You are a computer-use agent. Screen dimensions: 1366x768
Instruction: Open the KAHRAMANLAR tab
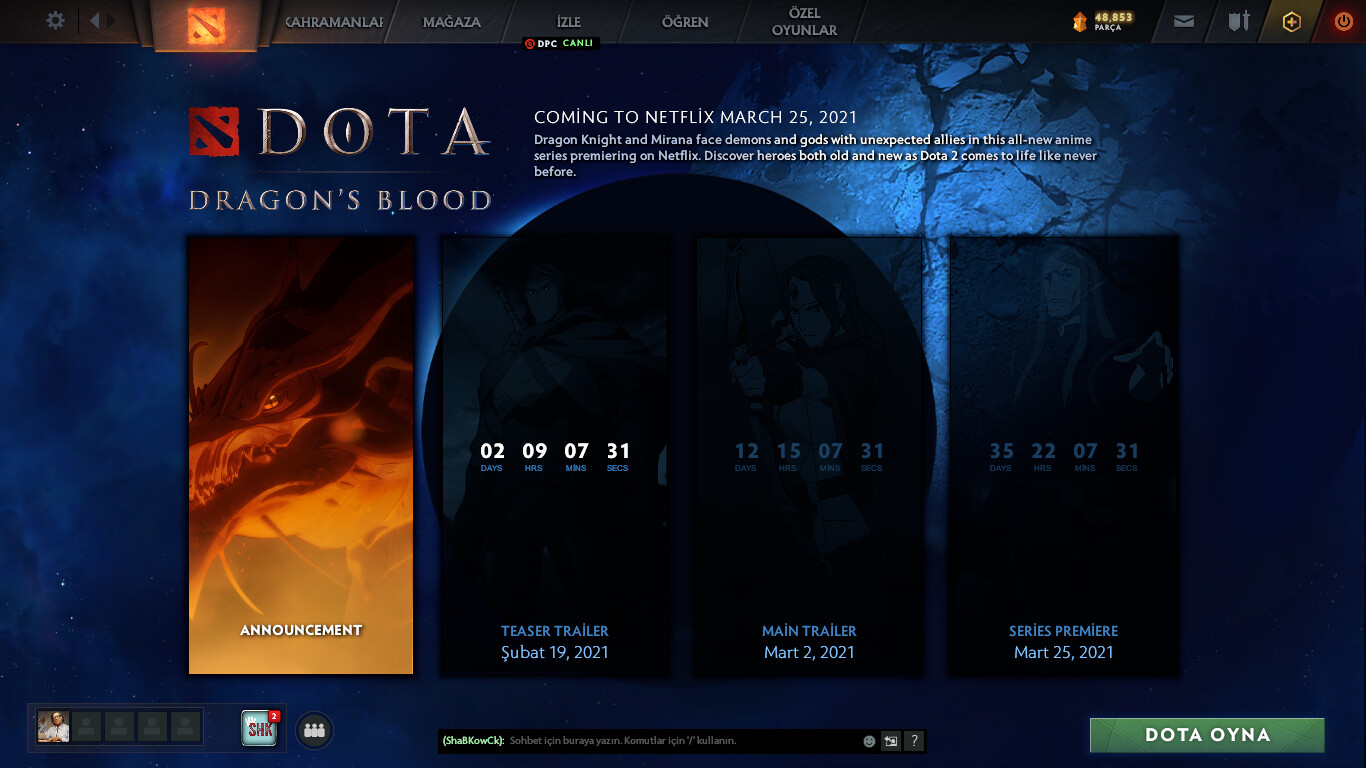pyautogui.click(x=334, y=22)
